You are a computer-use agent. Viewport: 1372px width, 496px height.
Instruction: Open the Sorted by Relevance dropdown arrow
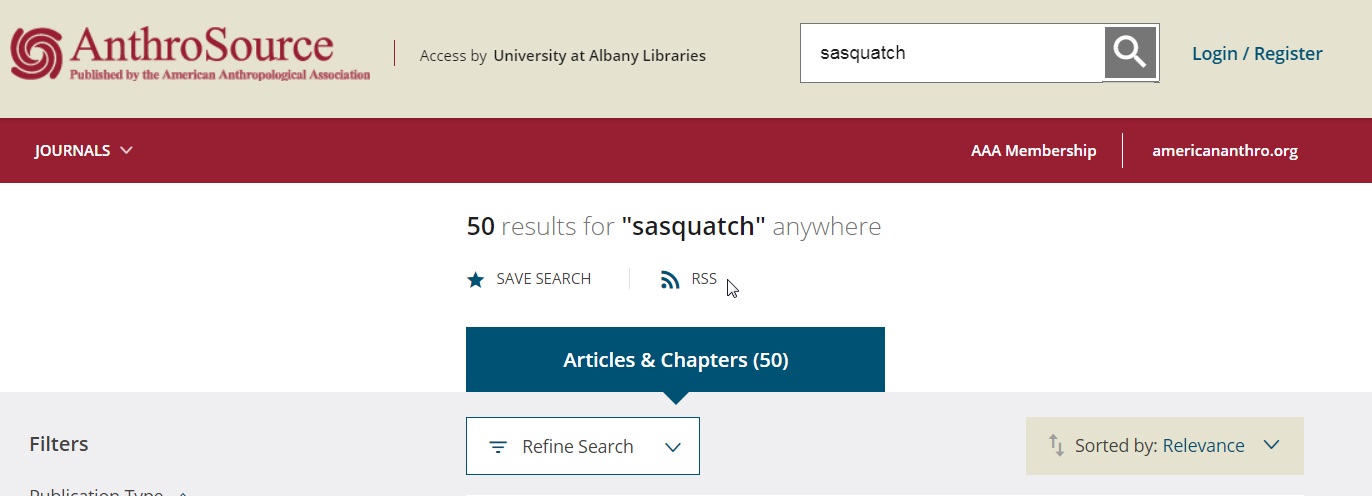click(x=1271, y=445)
